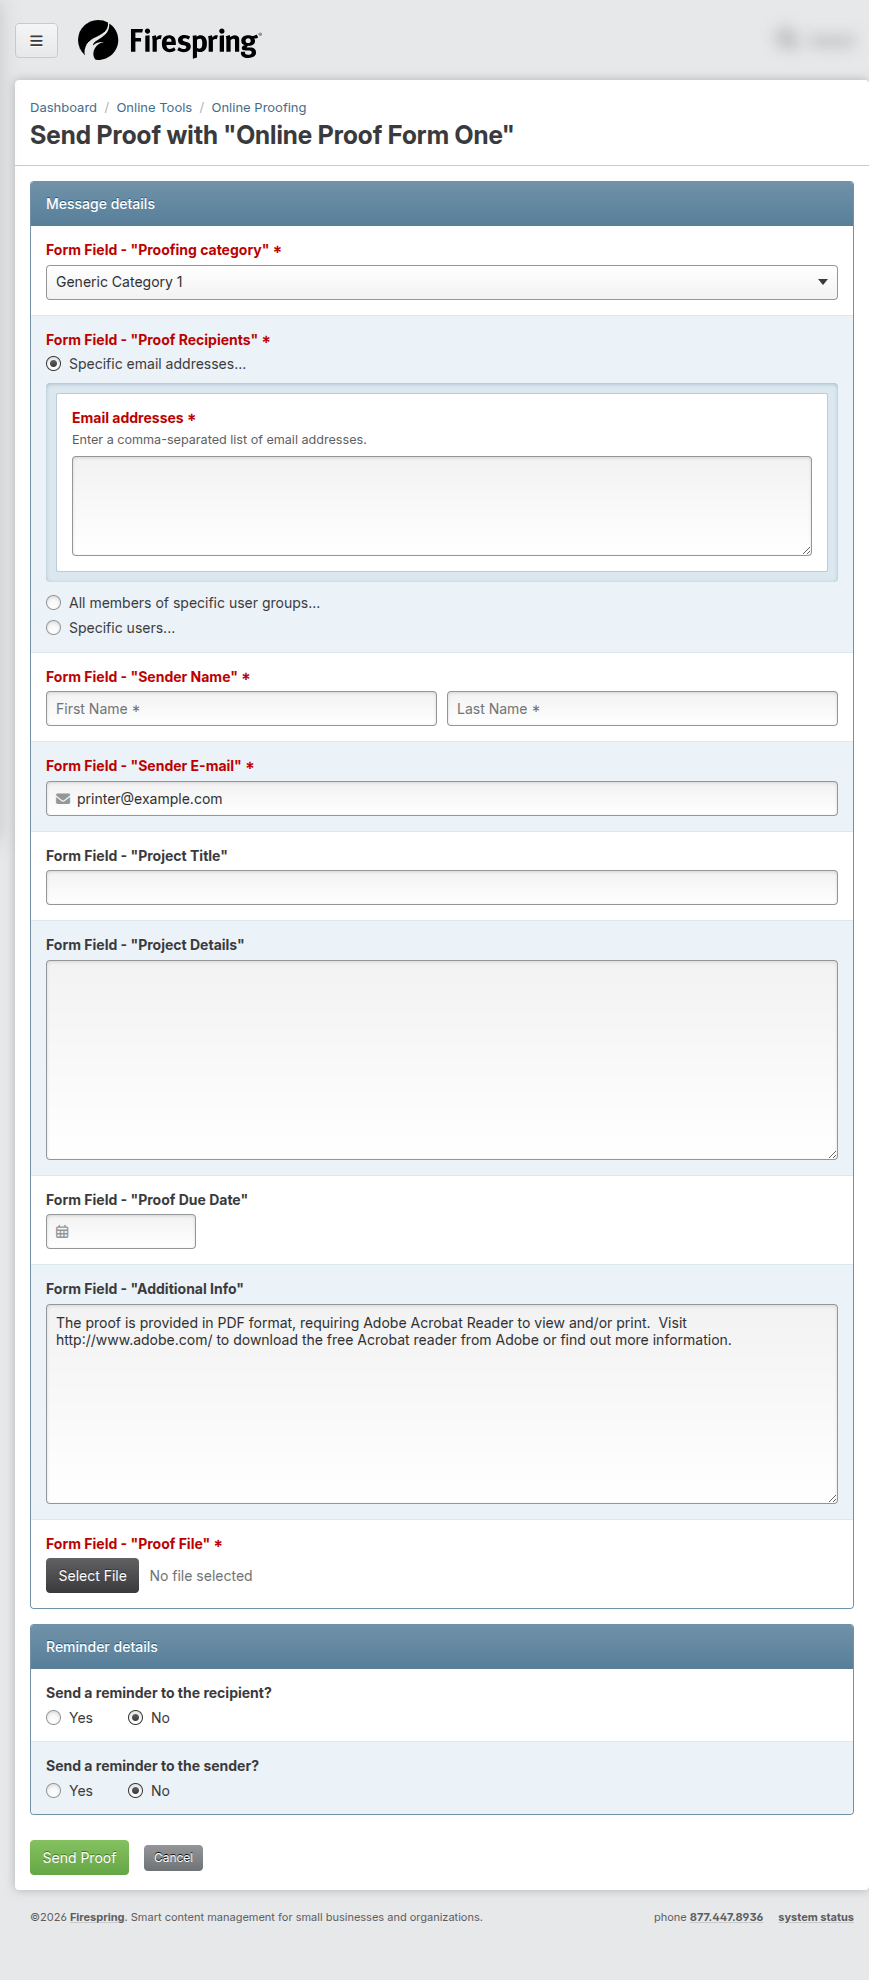Screen dimensions: 869x1980
Task: Open the system status link
Action: (816, 1917)
